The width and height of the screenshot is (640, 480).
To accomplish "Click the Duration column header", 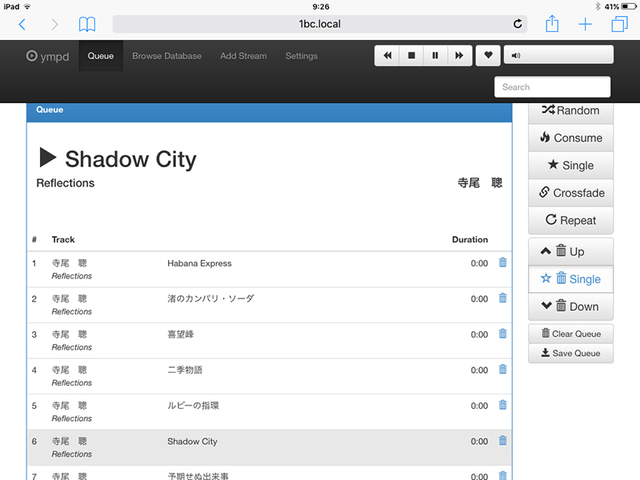I will 470,240.
